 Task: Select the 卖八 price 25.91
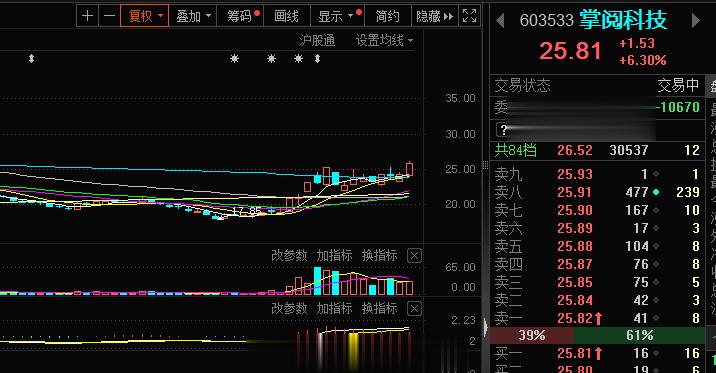(574, 192)
